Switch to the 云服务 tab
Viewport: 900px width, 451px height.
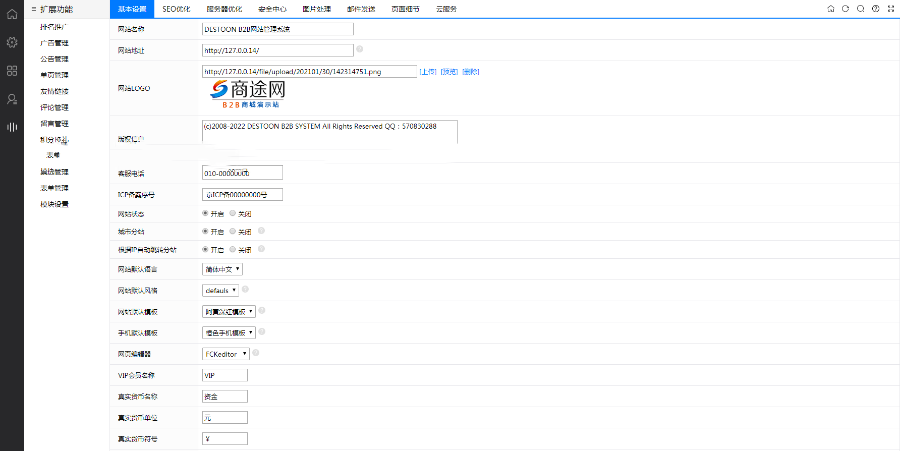pos(447,9)
